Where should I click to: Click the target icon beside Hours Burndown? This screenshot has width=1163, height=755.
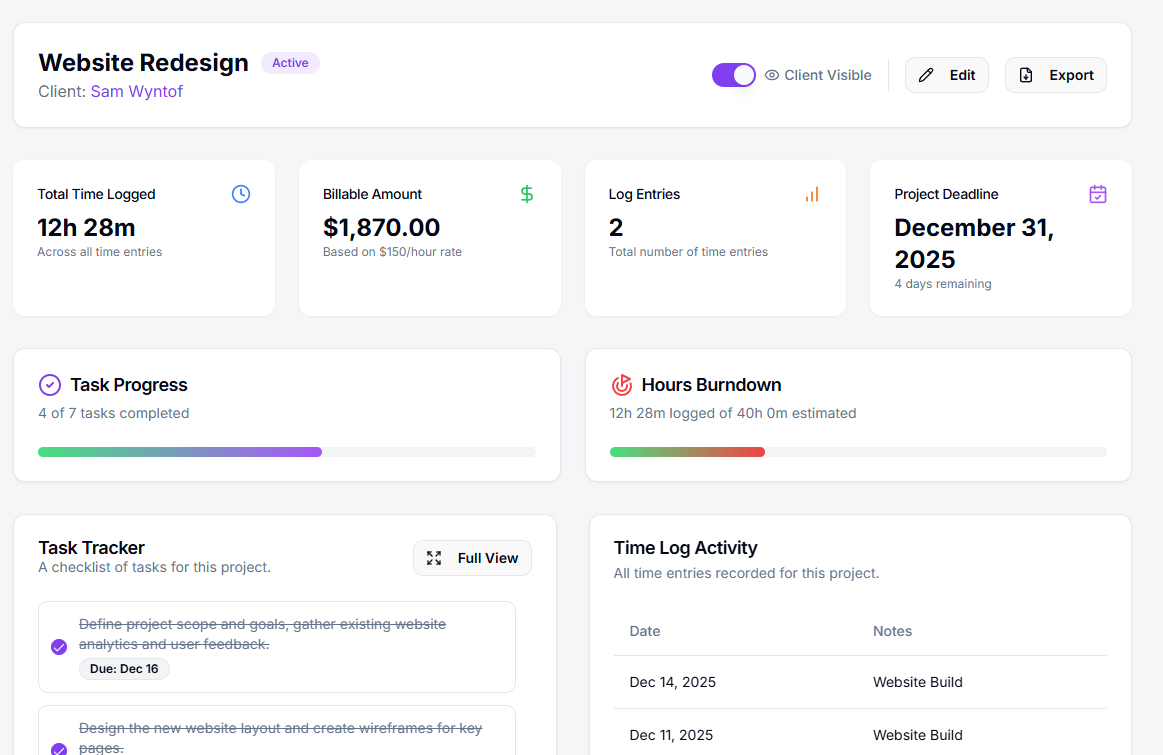(x=622, y=385)
